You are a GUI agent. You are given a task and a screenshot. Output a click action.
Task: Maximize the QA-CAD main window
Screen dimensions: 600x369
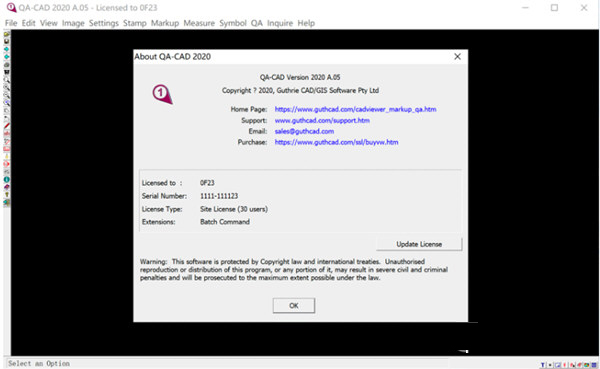[x=554, y=8]
